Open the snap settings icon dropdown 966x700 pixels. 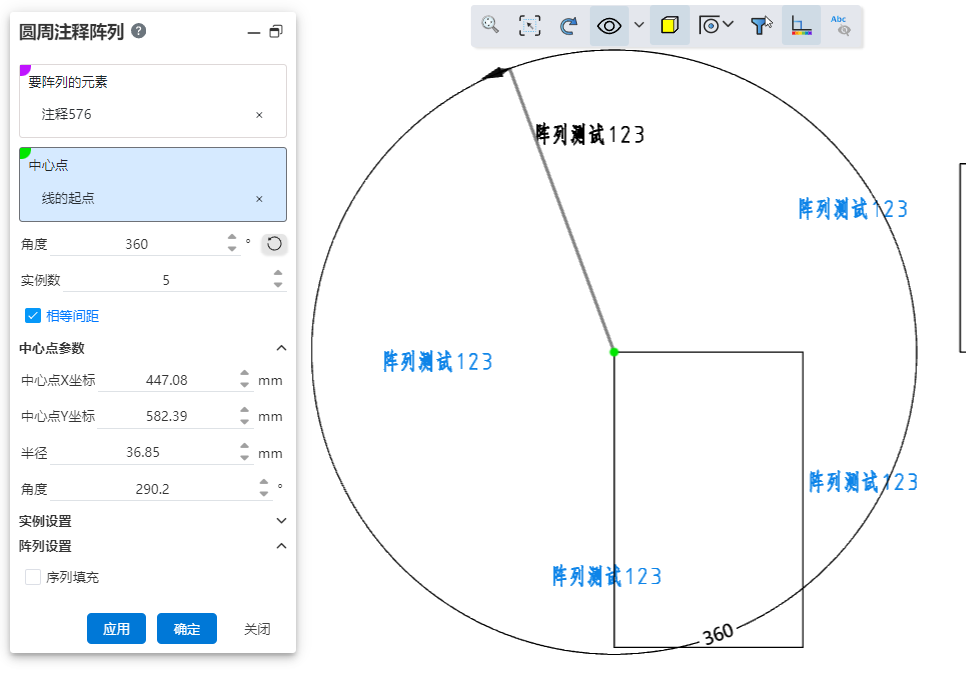pyautogui.click(x=716, y=25)
